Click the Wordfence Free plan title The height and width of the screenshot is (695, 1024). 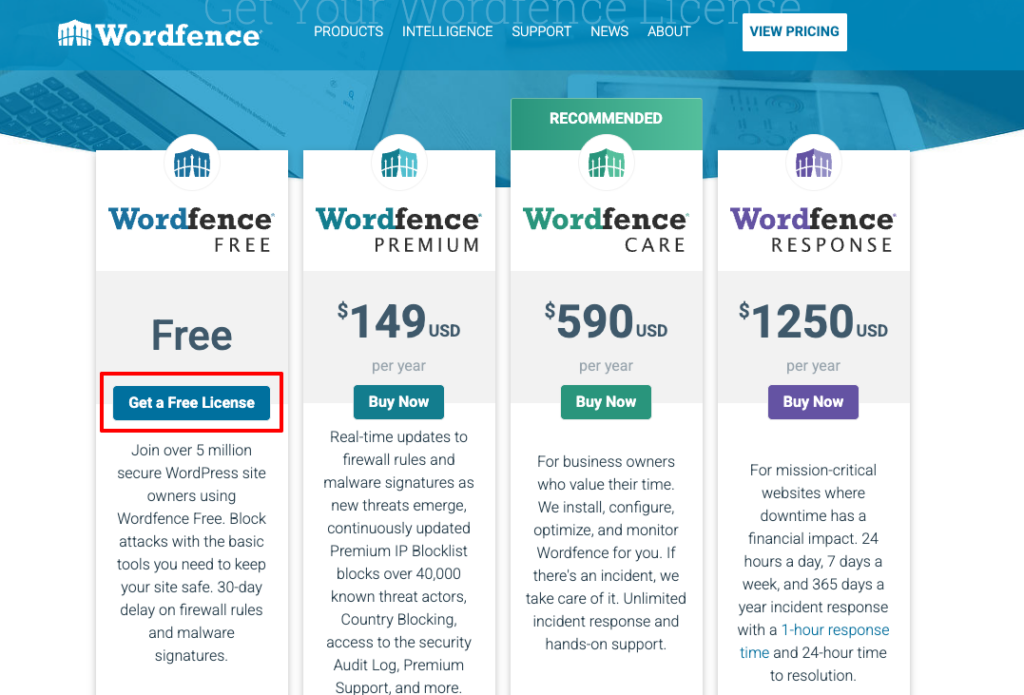(x=191, y=229)
